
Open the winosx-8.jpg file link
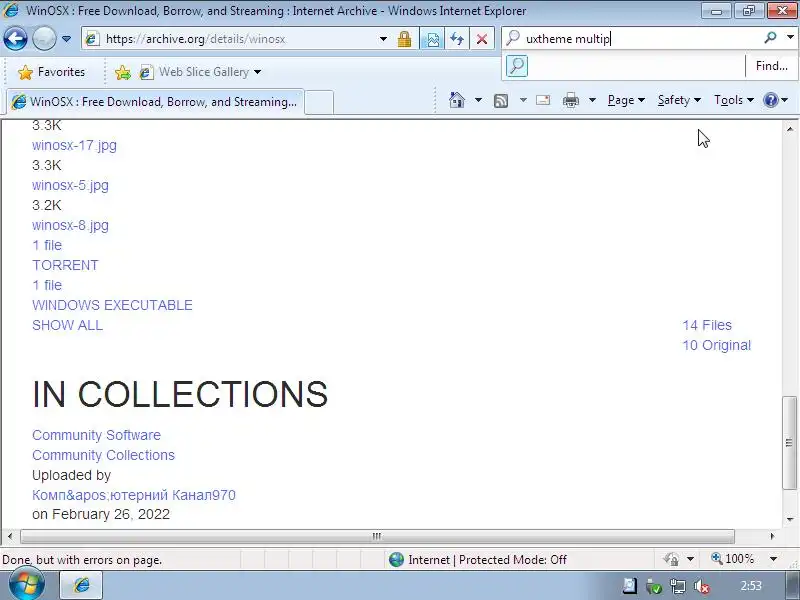coord(70,225)
